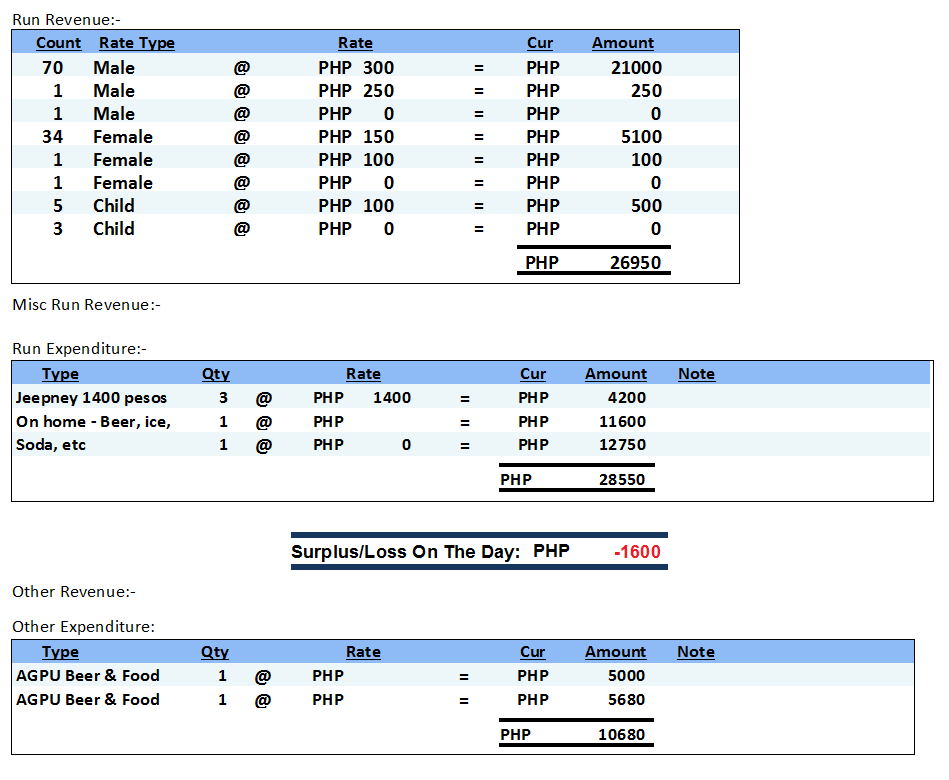The height and width of the screenshot is (780, 949).
Task: Select the Jeepney 1400 pesos expenditure row
Action: point(91,398)
